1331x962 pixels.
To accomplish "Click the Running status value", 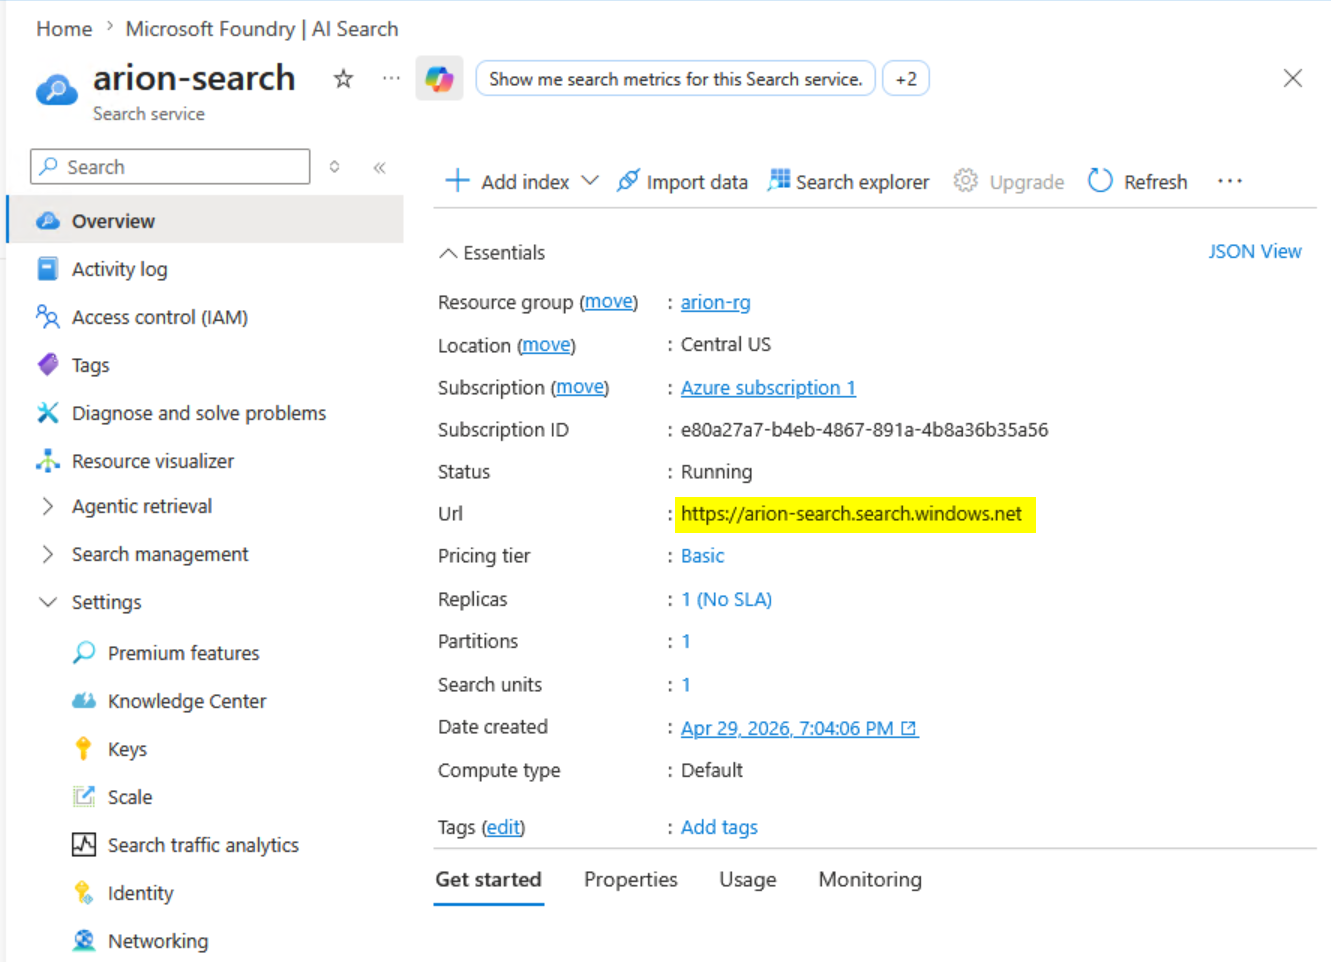I will [x=717, y=472].
